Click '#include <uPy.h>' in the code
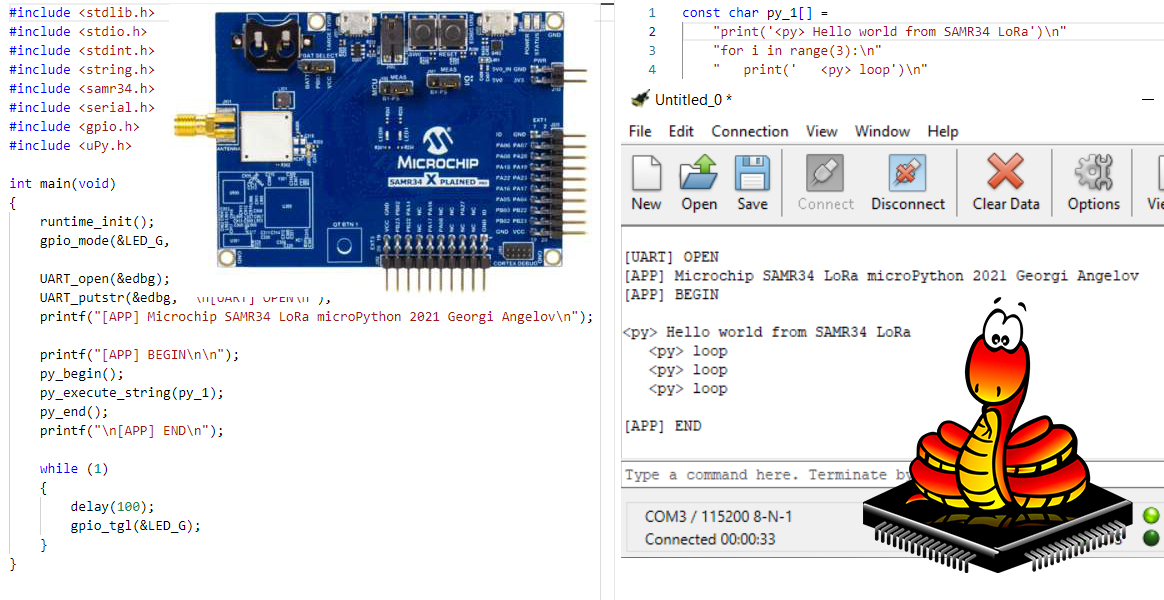Screen dimensions: 1164x600 70,146
